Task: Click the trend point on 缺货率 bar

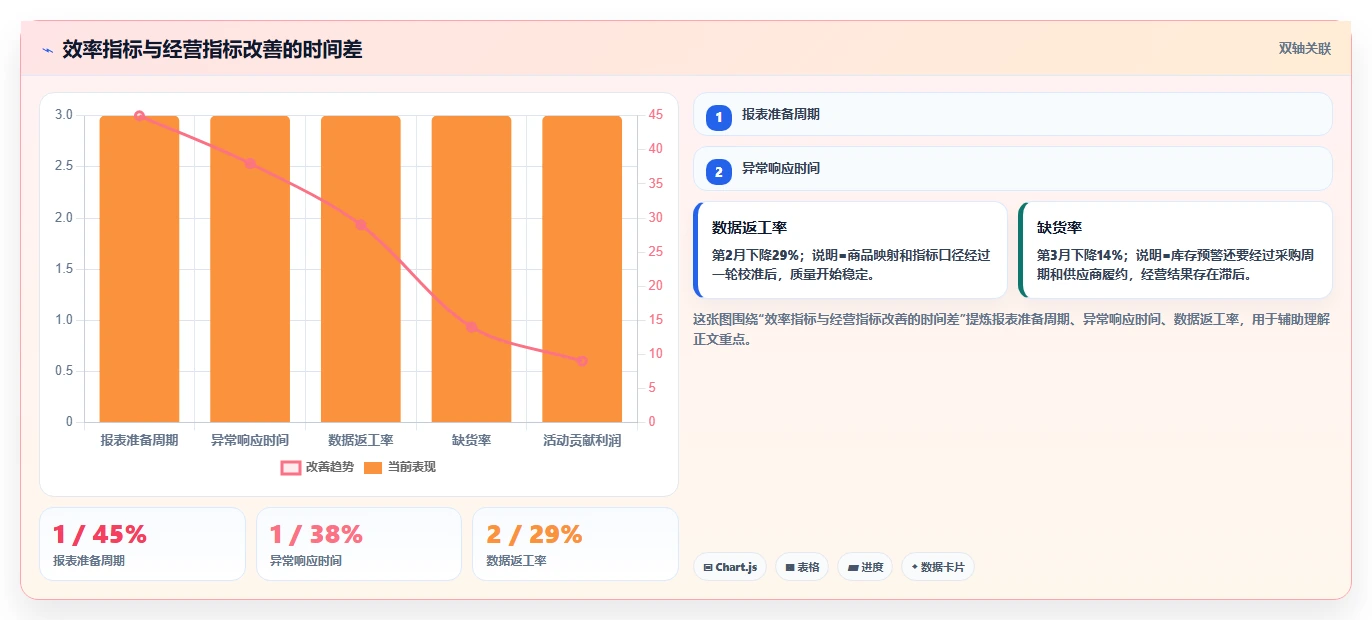Action: (471, 327)
